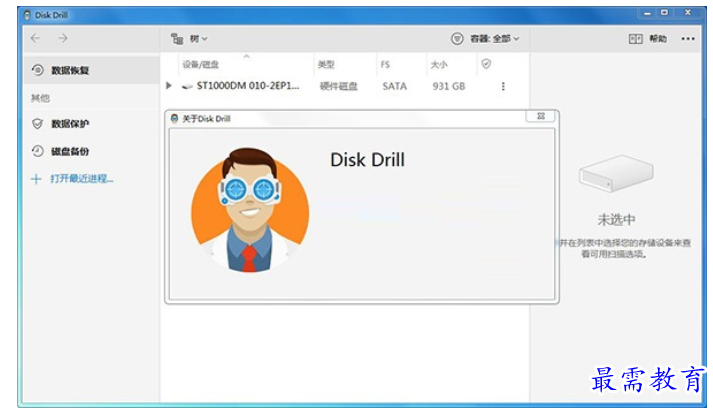
Task: Close the Disk Drill main window
Action: click(688, 13)
